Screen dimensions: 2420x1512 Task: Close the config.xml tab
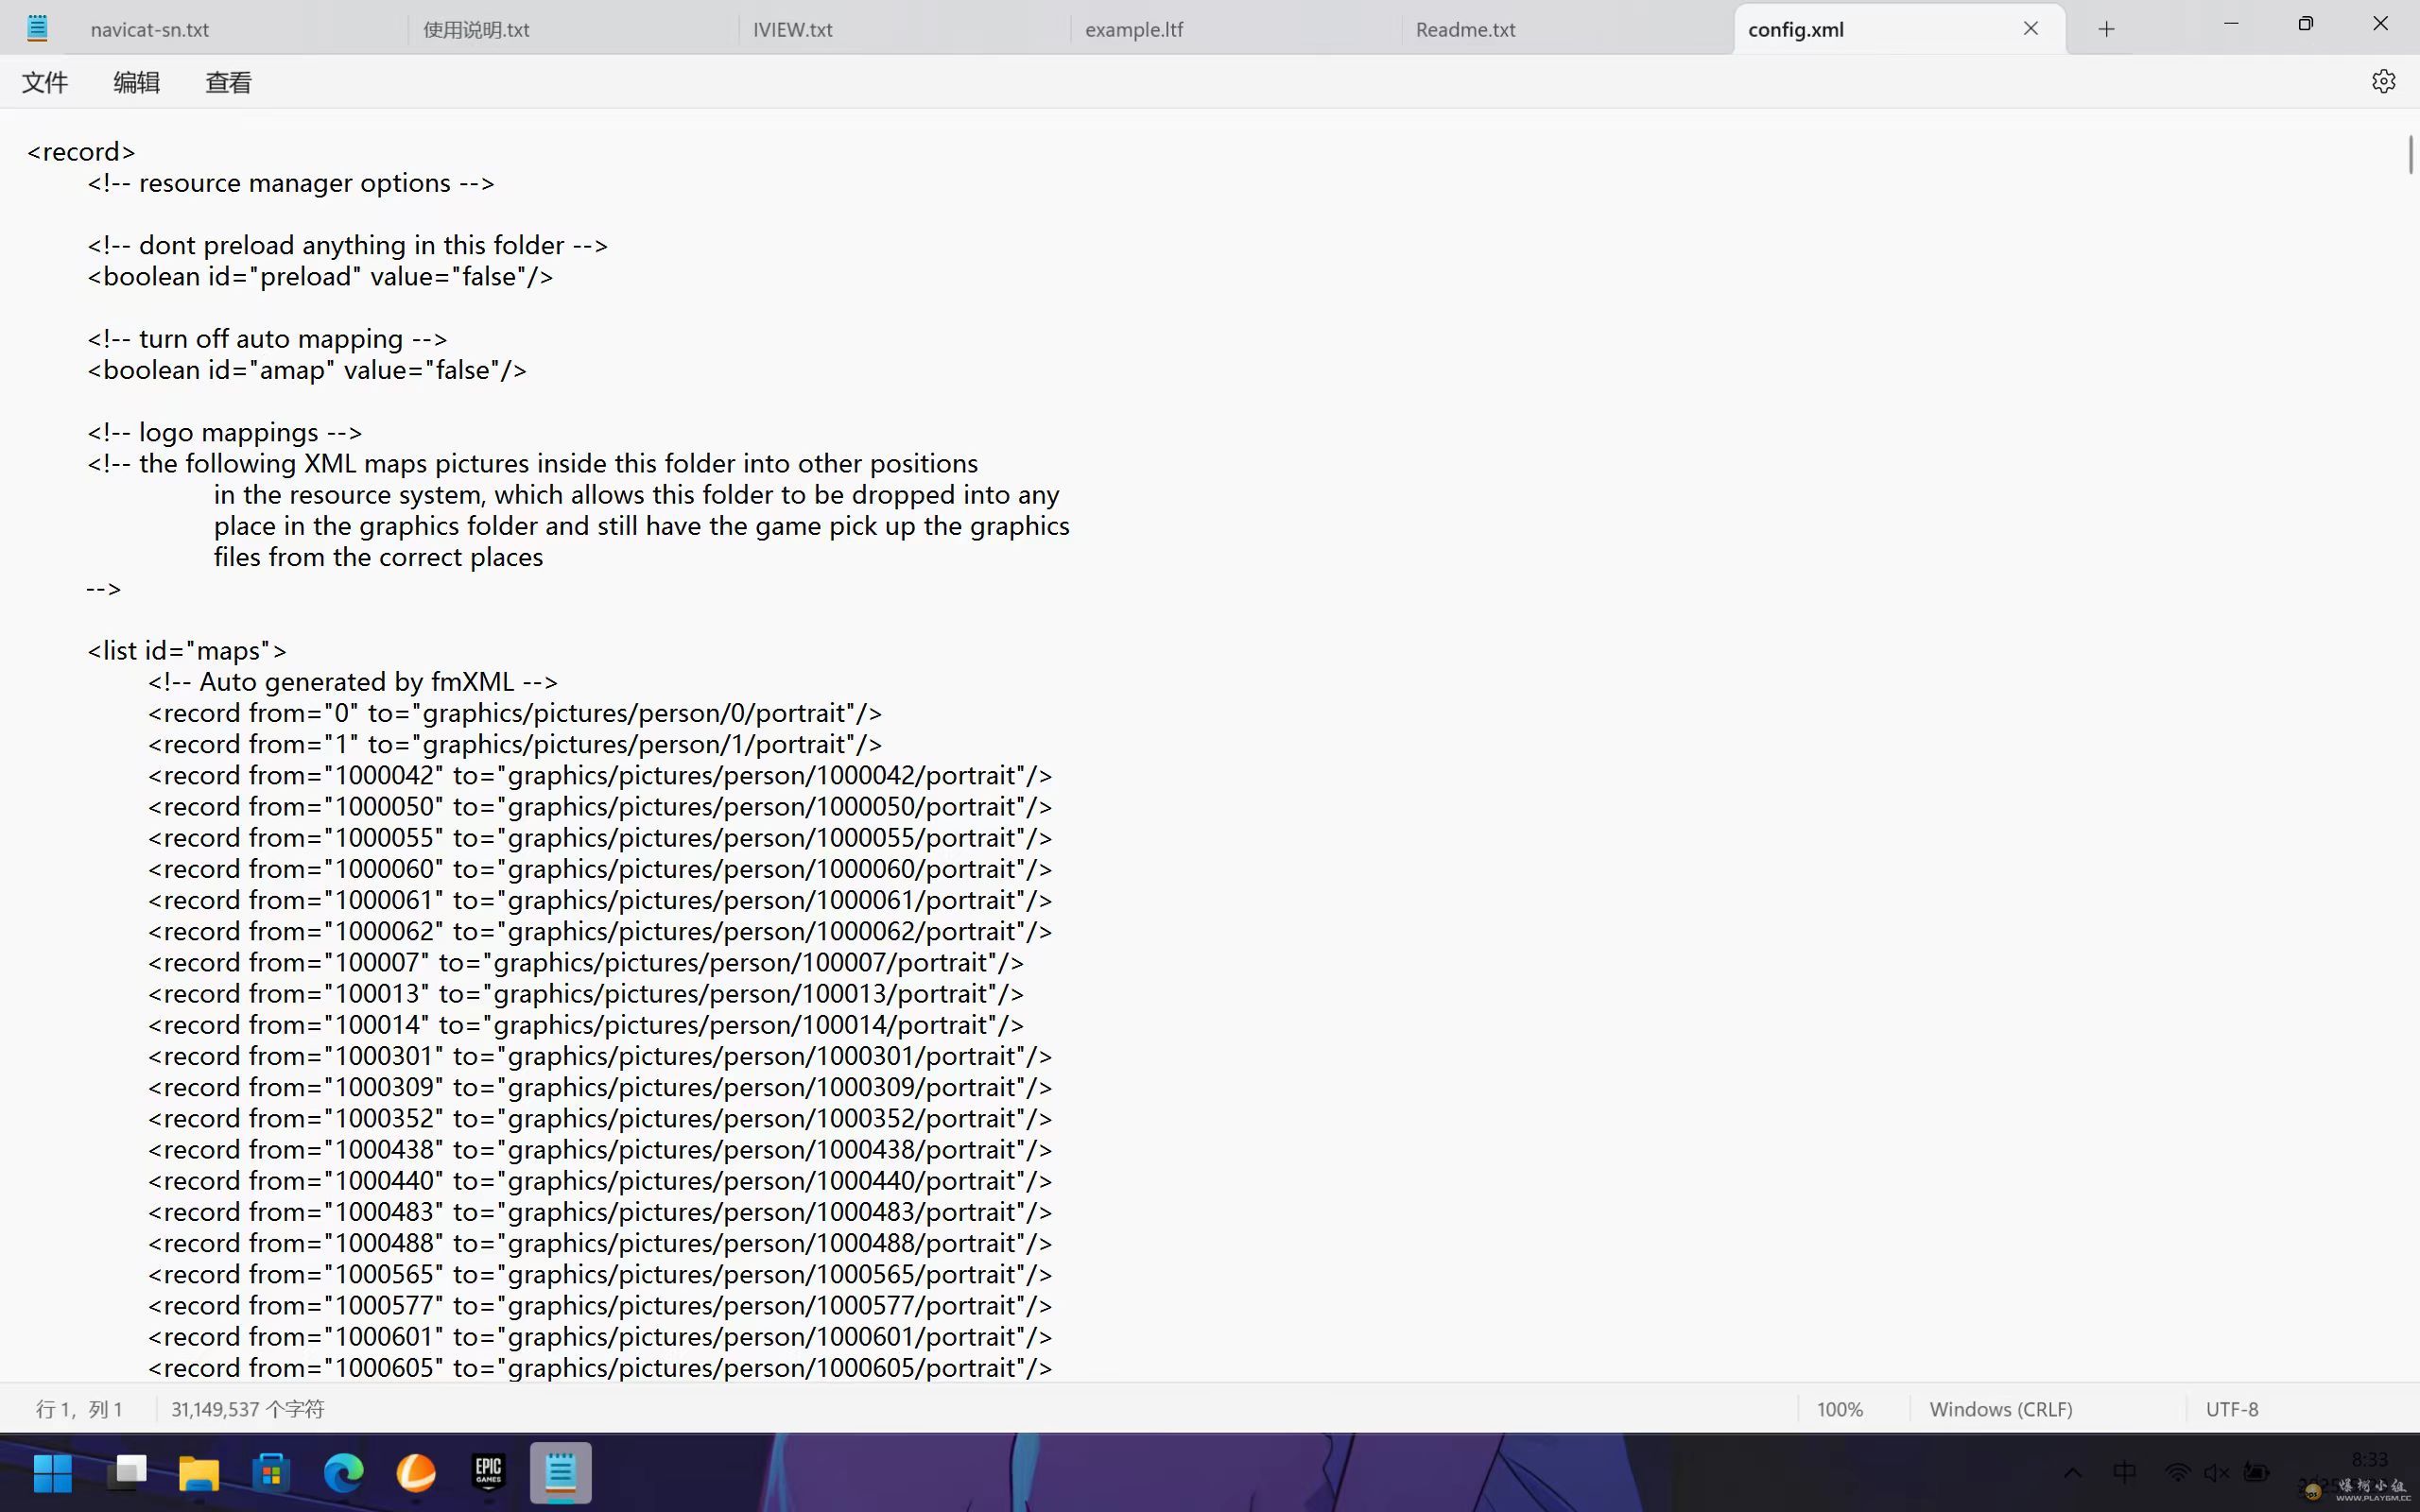2030,29
